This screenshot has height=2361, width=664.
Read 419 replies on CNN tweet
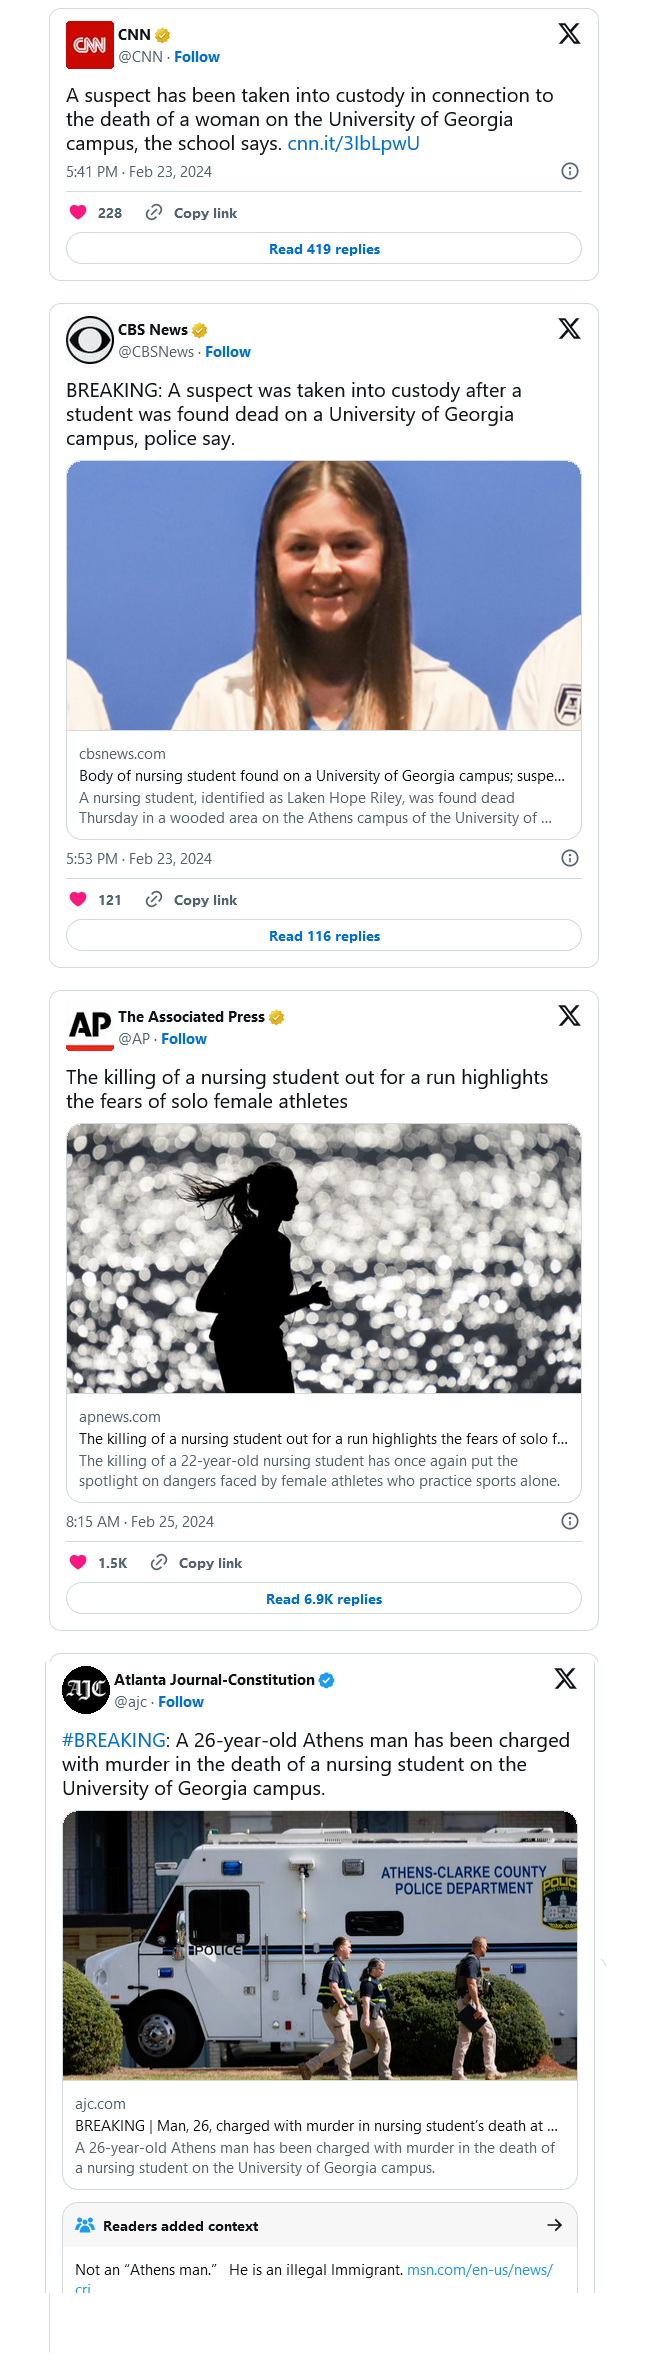324,249
